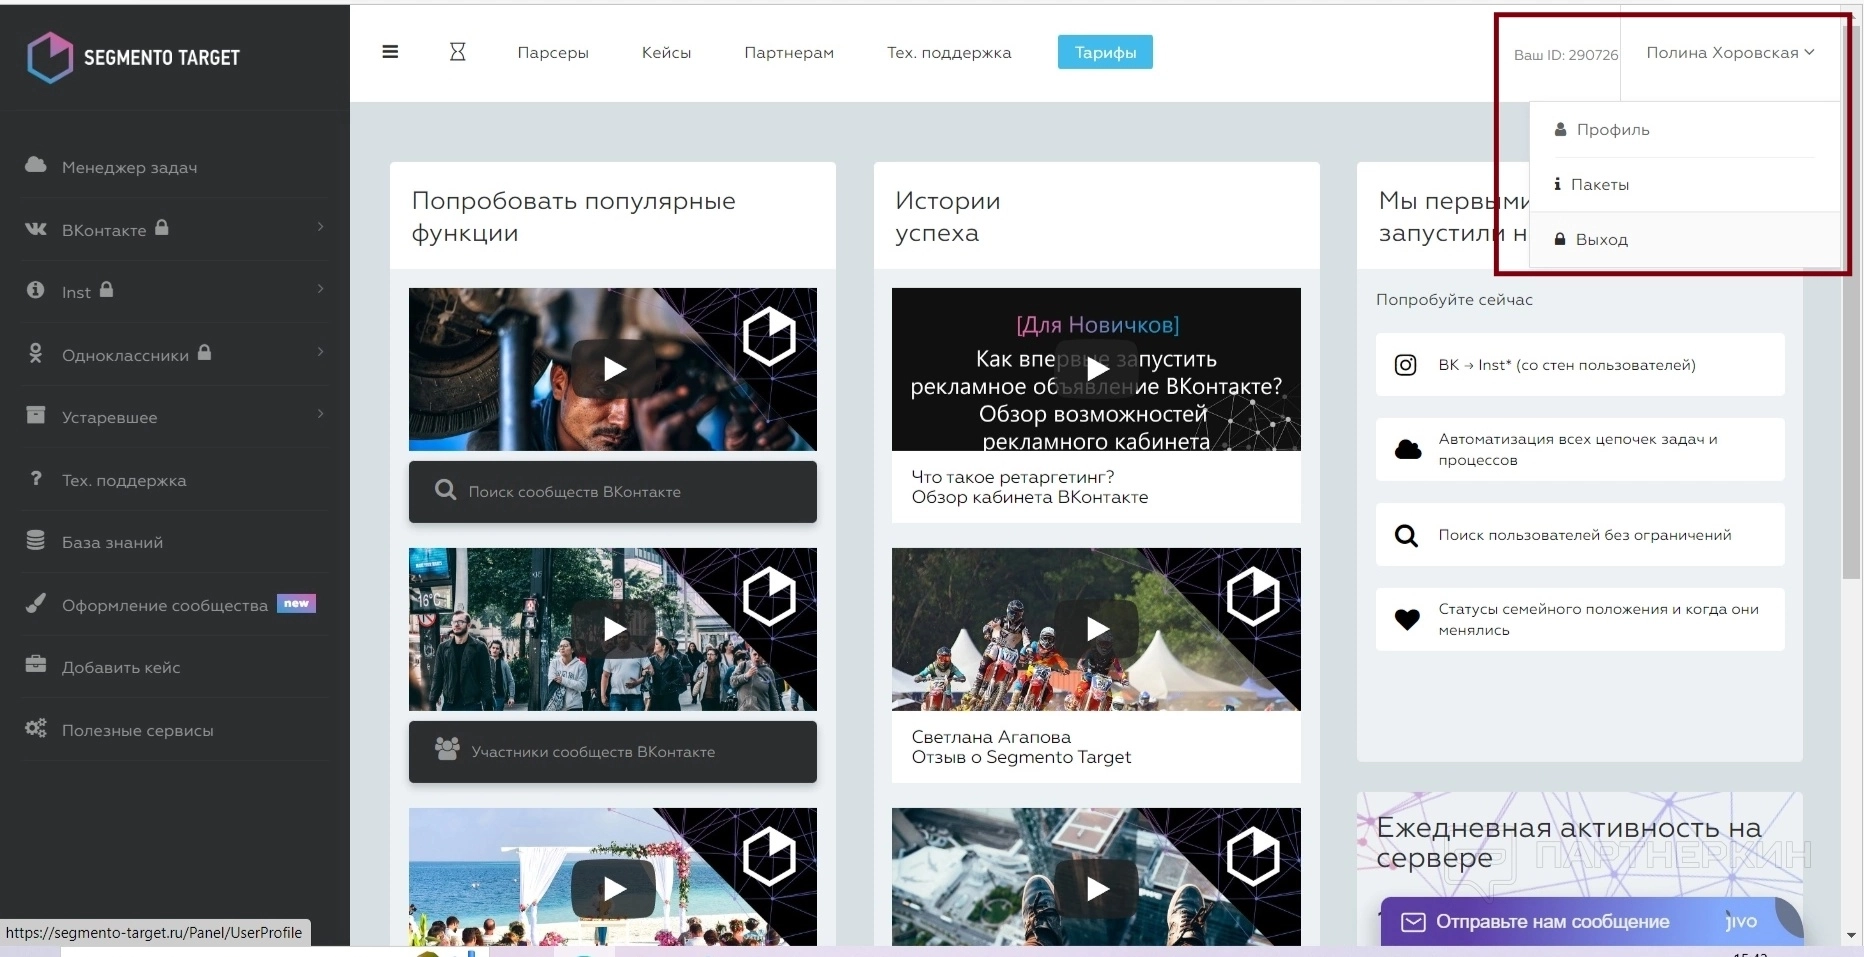Play the motocross video for Светлана Агапова
The height and width of the screenshot is (957, 1864).
click(x=1096, y=629)
